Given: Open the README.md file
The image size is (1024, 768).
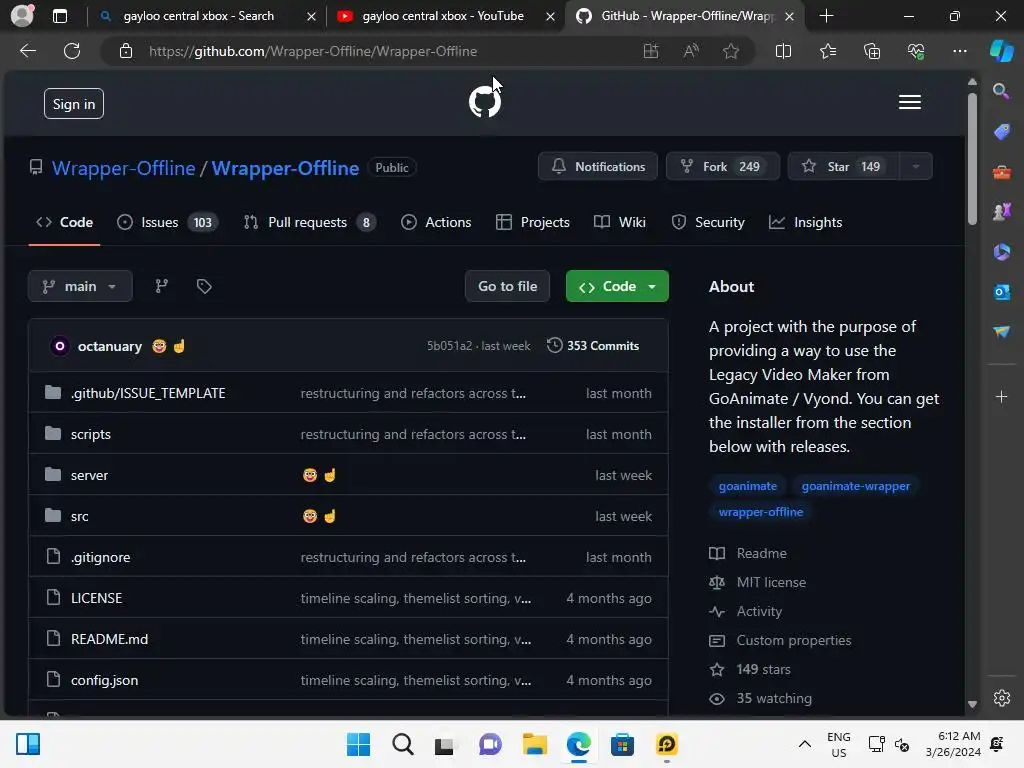Looking at the screenshot, I should 109,639.
